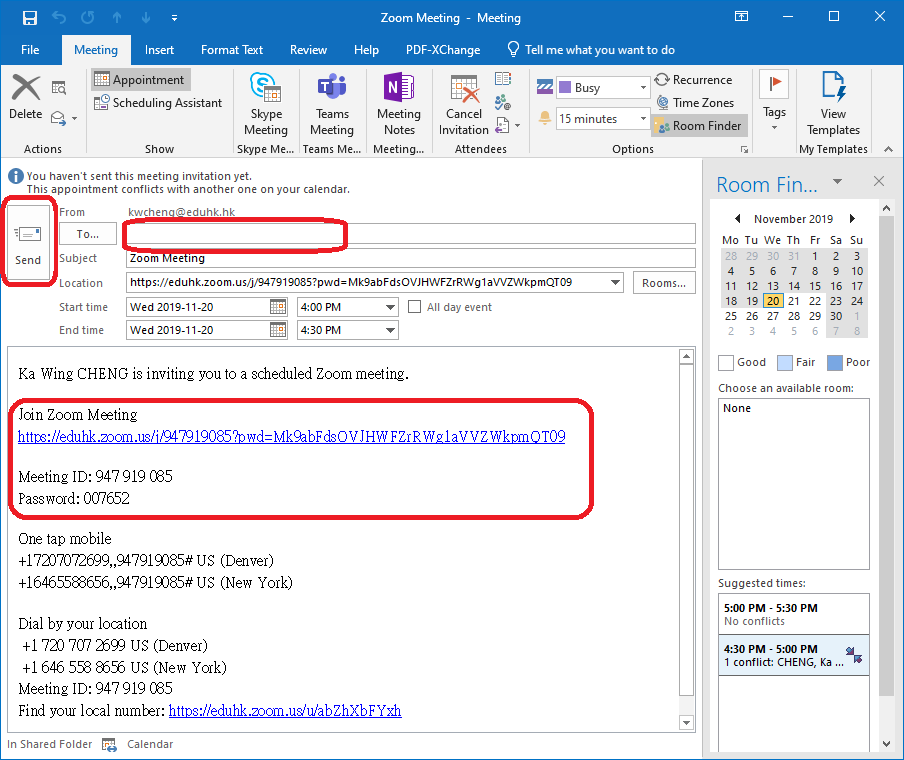Click the To... button
904x760 pixels.
point(88,234)
